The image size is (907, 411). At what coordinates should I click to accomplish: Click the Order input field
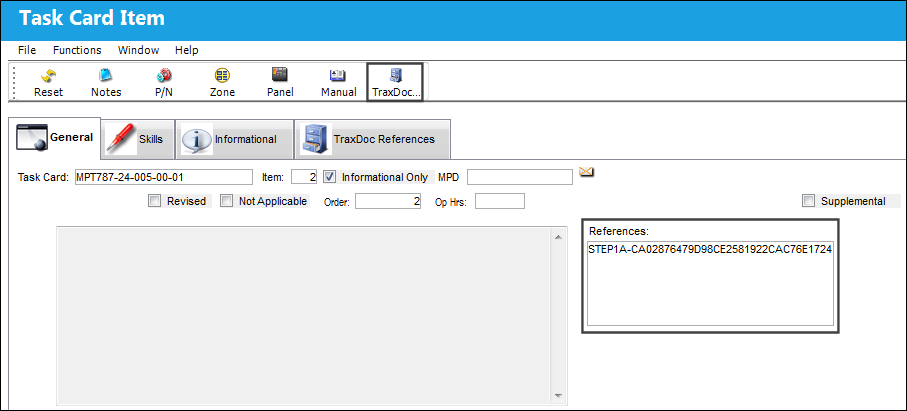(388, 201)
